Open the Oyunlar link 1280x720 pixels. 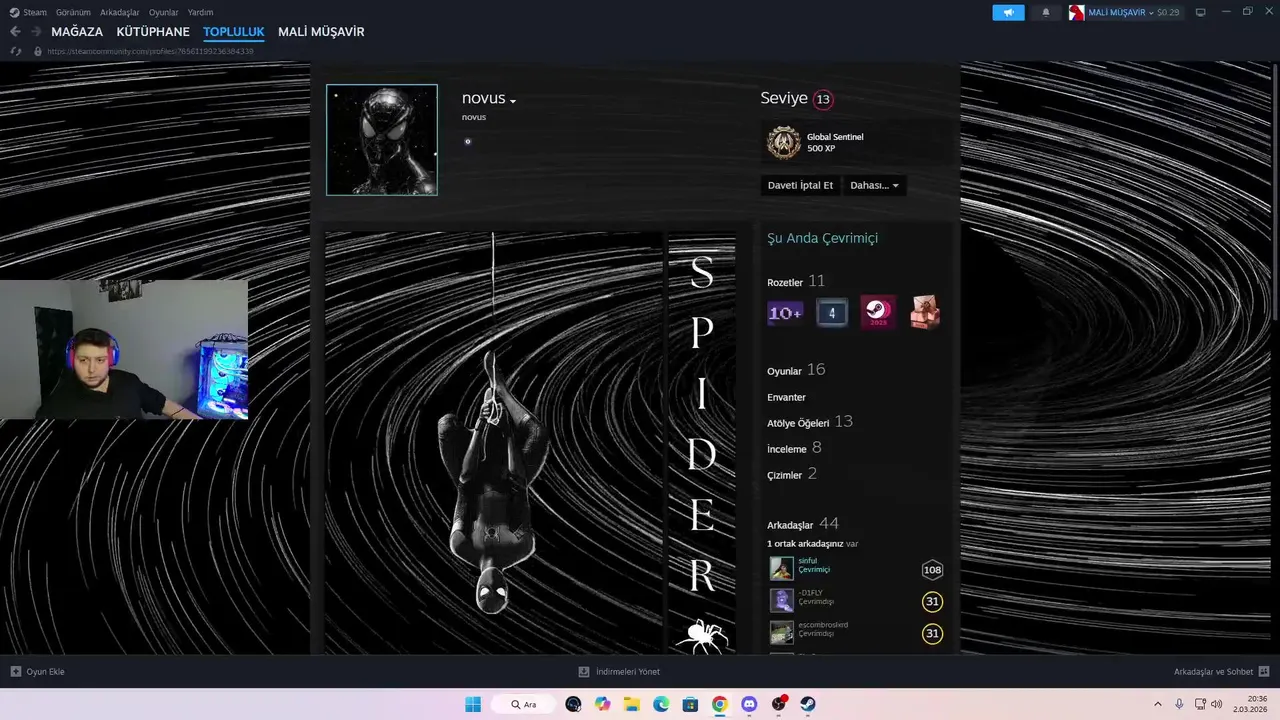click(784, 371)
